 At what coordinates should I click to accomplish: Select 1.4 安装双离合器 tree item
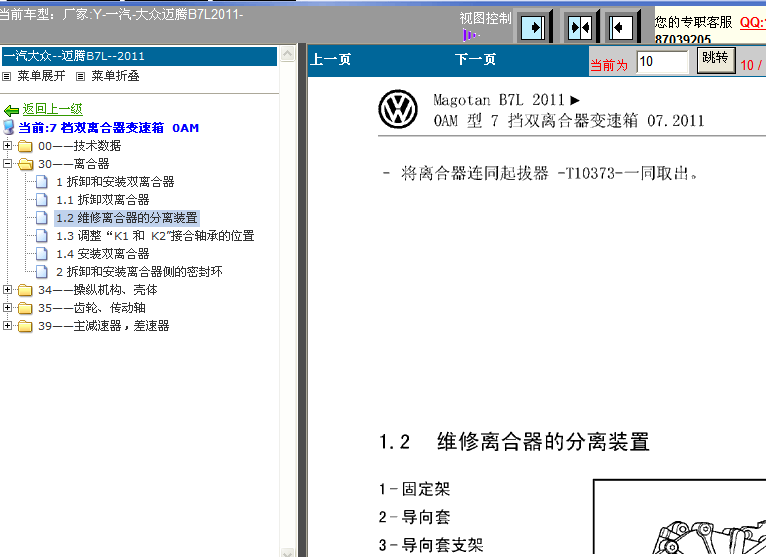[103, 254]
